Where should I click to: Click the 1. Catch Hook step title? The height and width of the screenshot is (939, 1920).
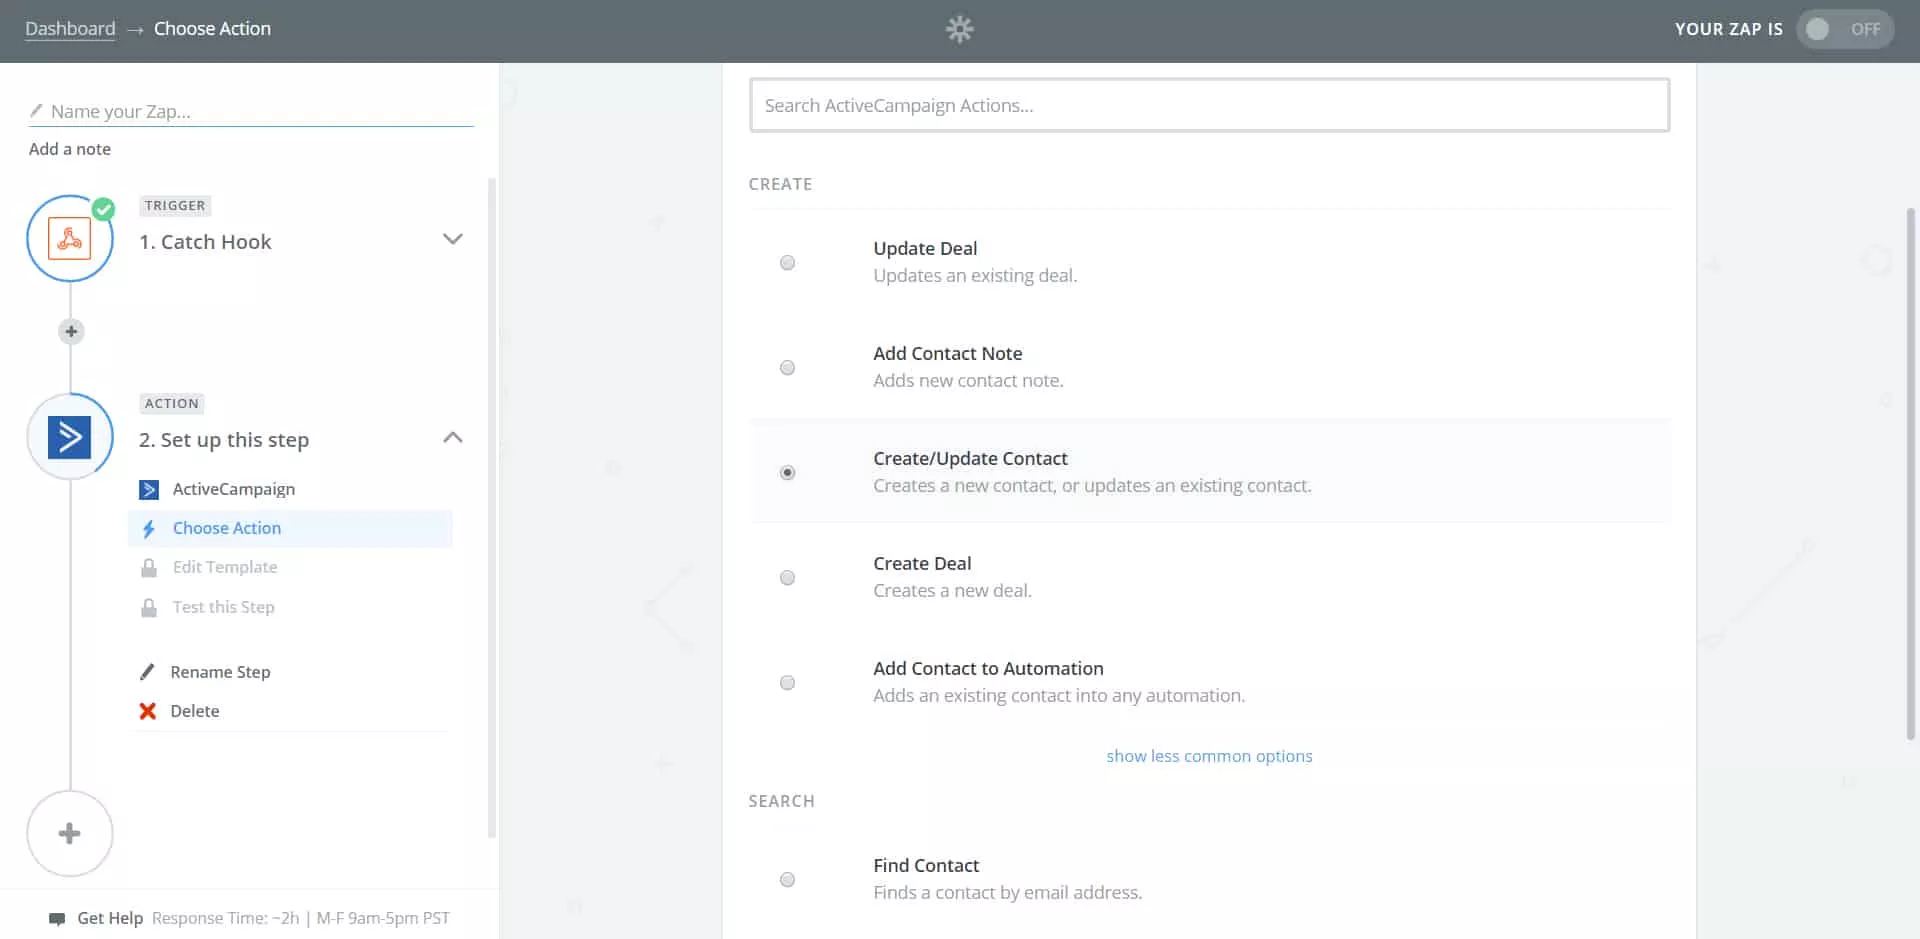coord(205,242)
